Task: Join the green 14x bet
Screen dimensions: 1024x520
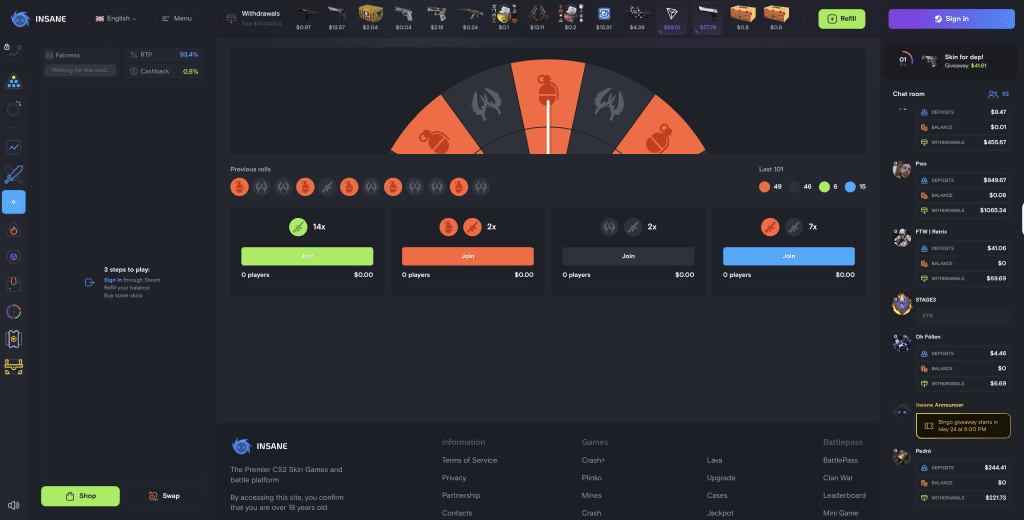Action: point(307,256)
